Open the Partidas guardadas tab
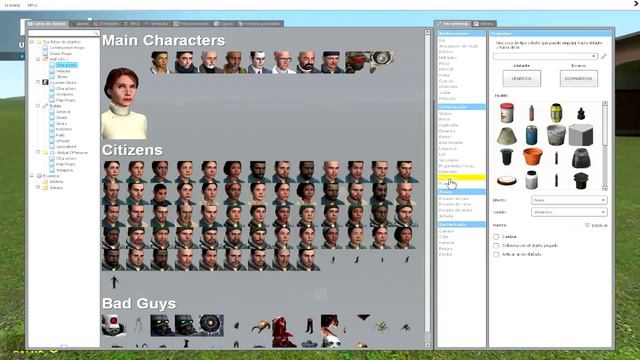The image size is (640, 360). coord(260,24)
